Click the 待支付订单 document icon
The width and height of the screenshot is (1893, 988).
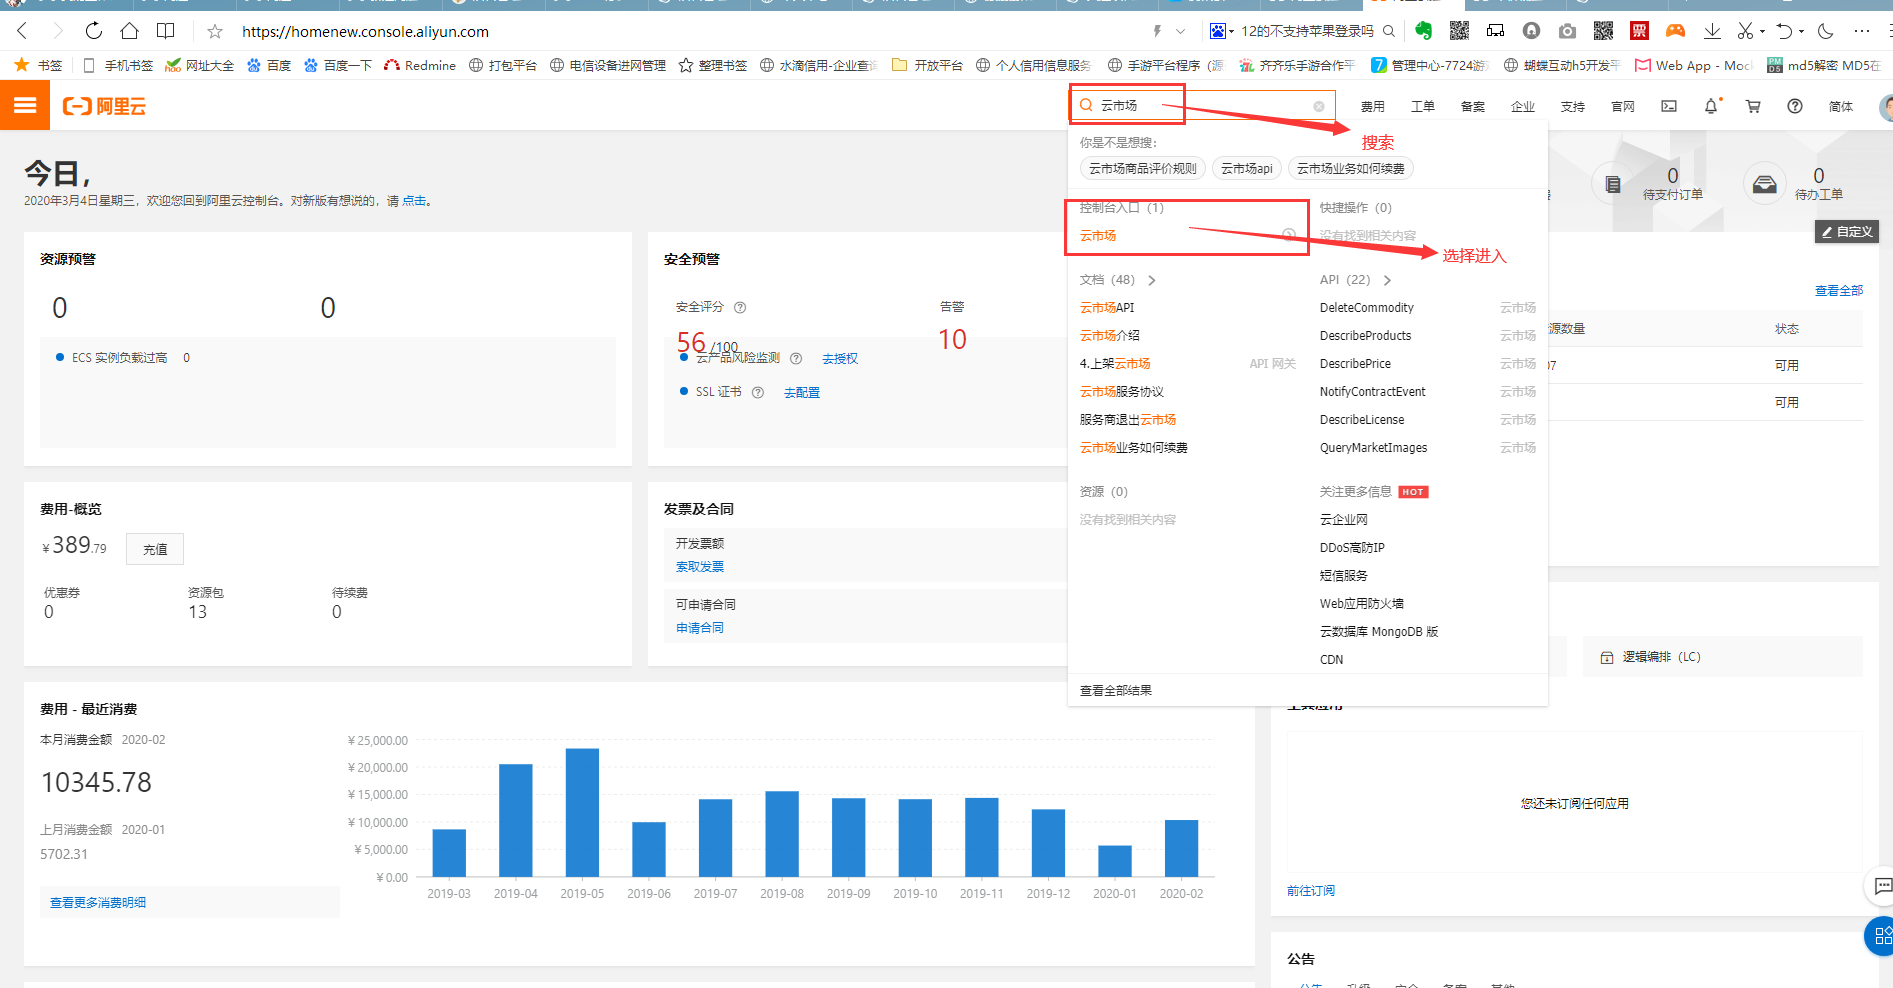[1613, 185]
